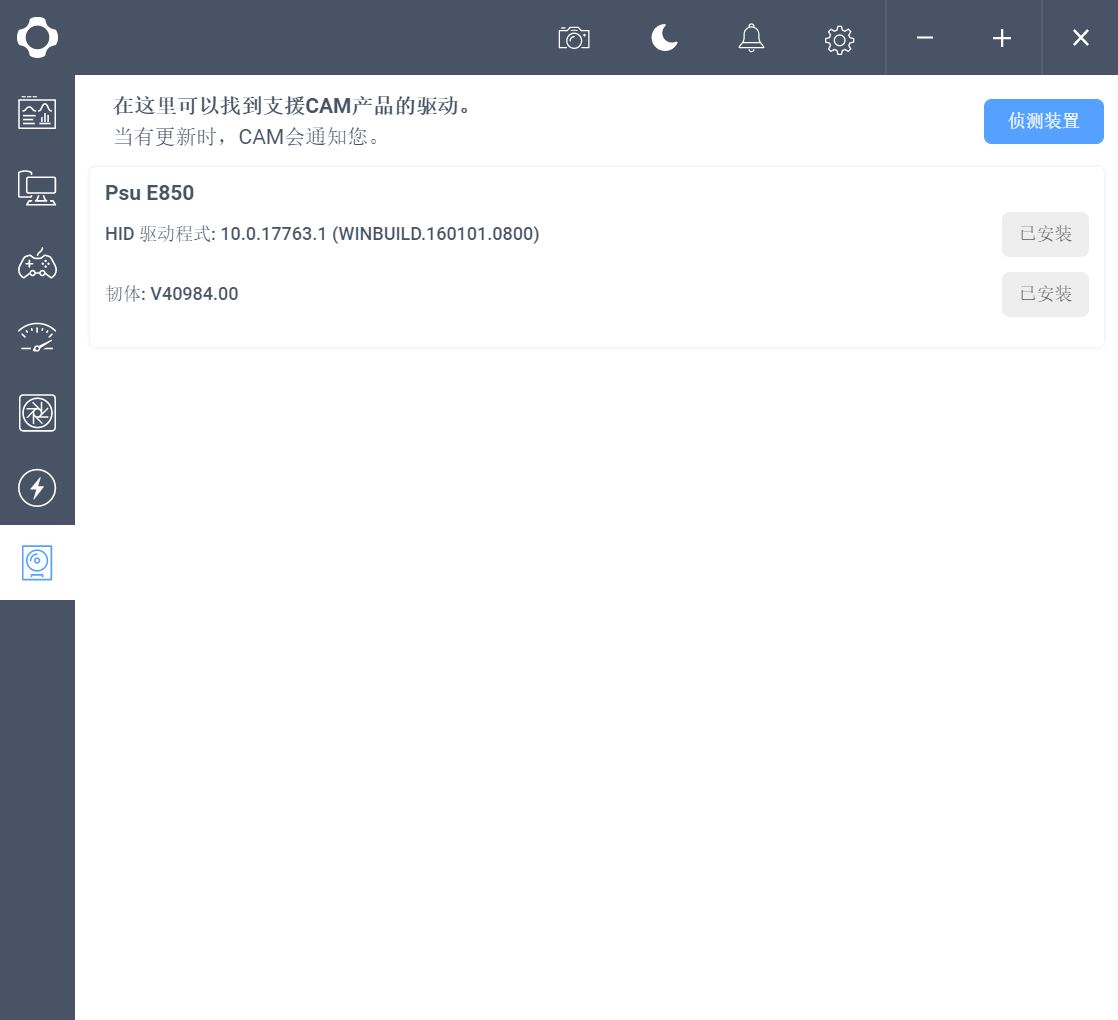Open the screenshot camera tool
This screenshot has width=1118, height=1020.
(573, 38)
